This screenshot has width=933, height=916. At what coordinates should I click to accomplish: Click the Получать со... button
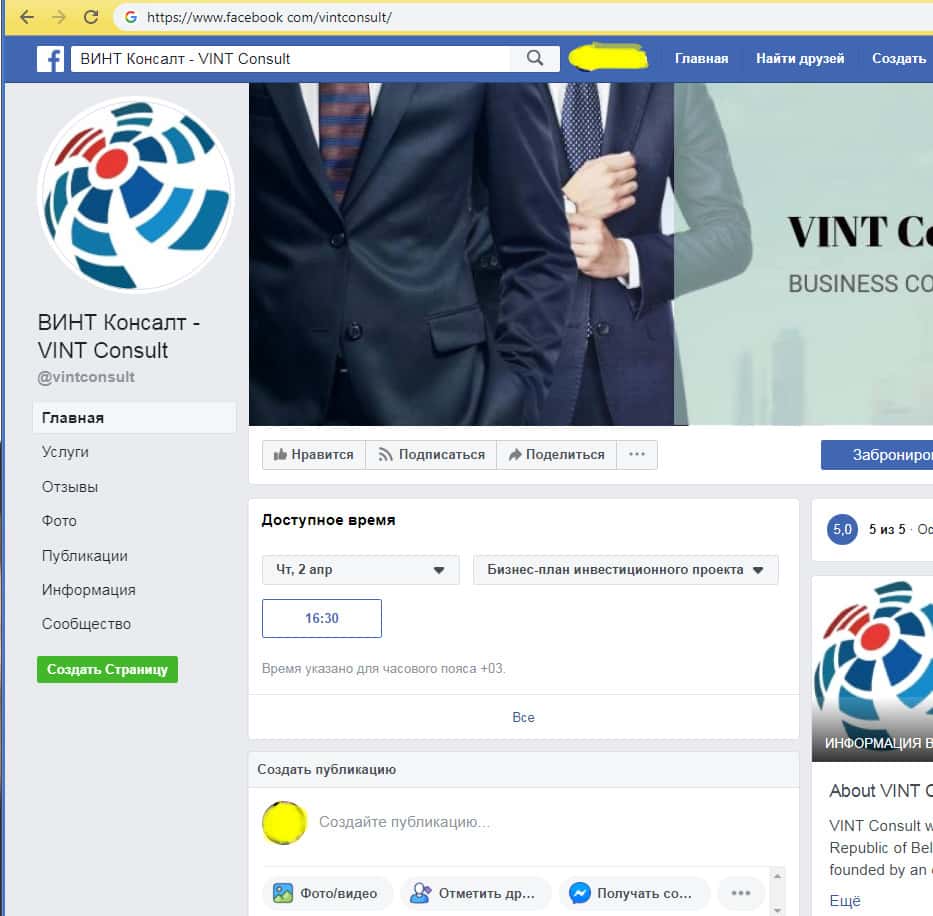point(634,893)
